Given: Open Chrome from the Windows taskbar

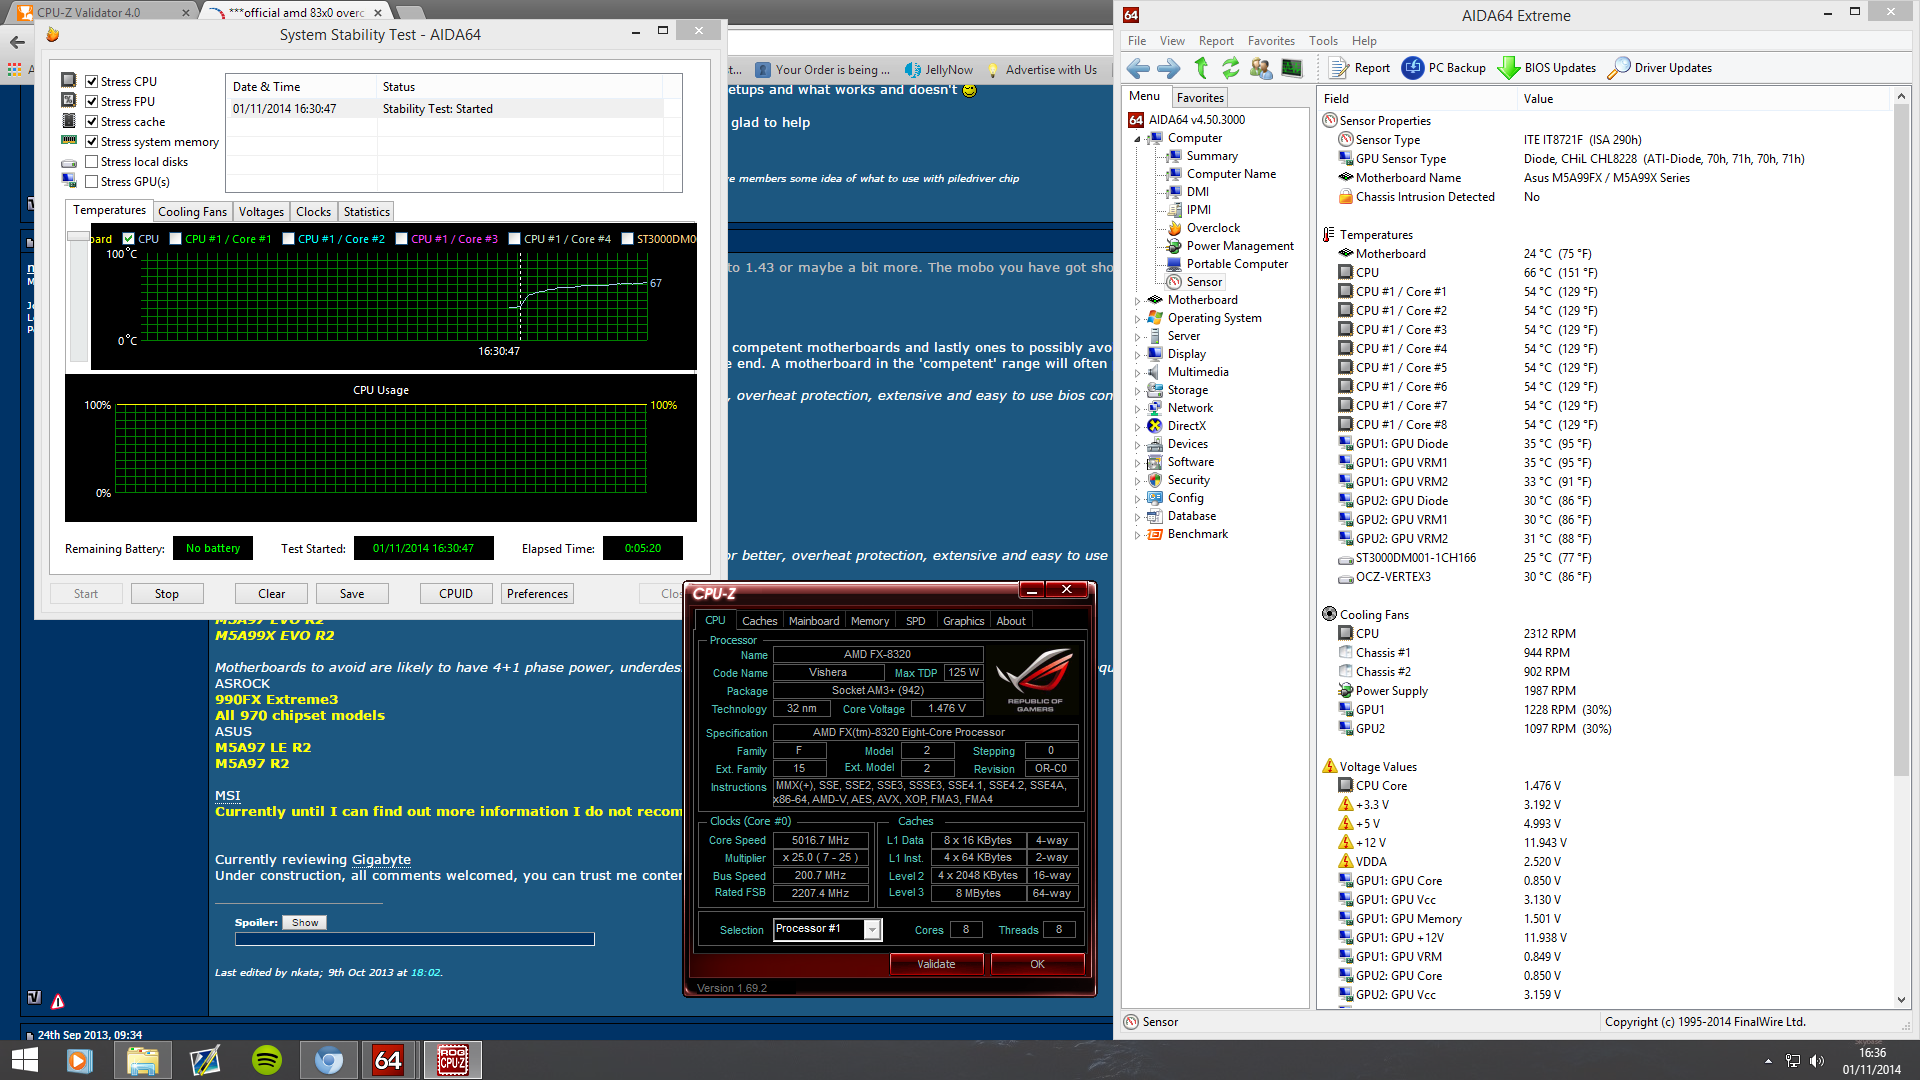Looking at the screenshot, I should pyautogui.click(x=329, y=1060).
